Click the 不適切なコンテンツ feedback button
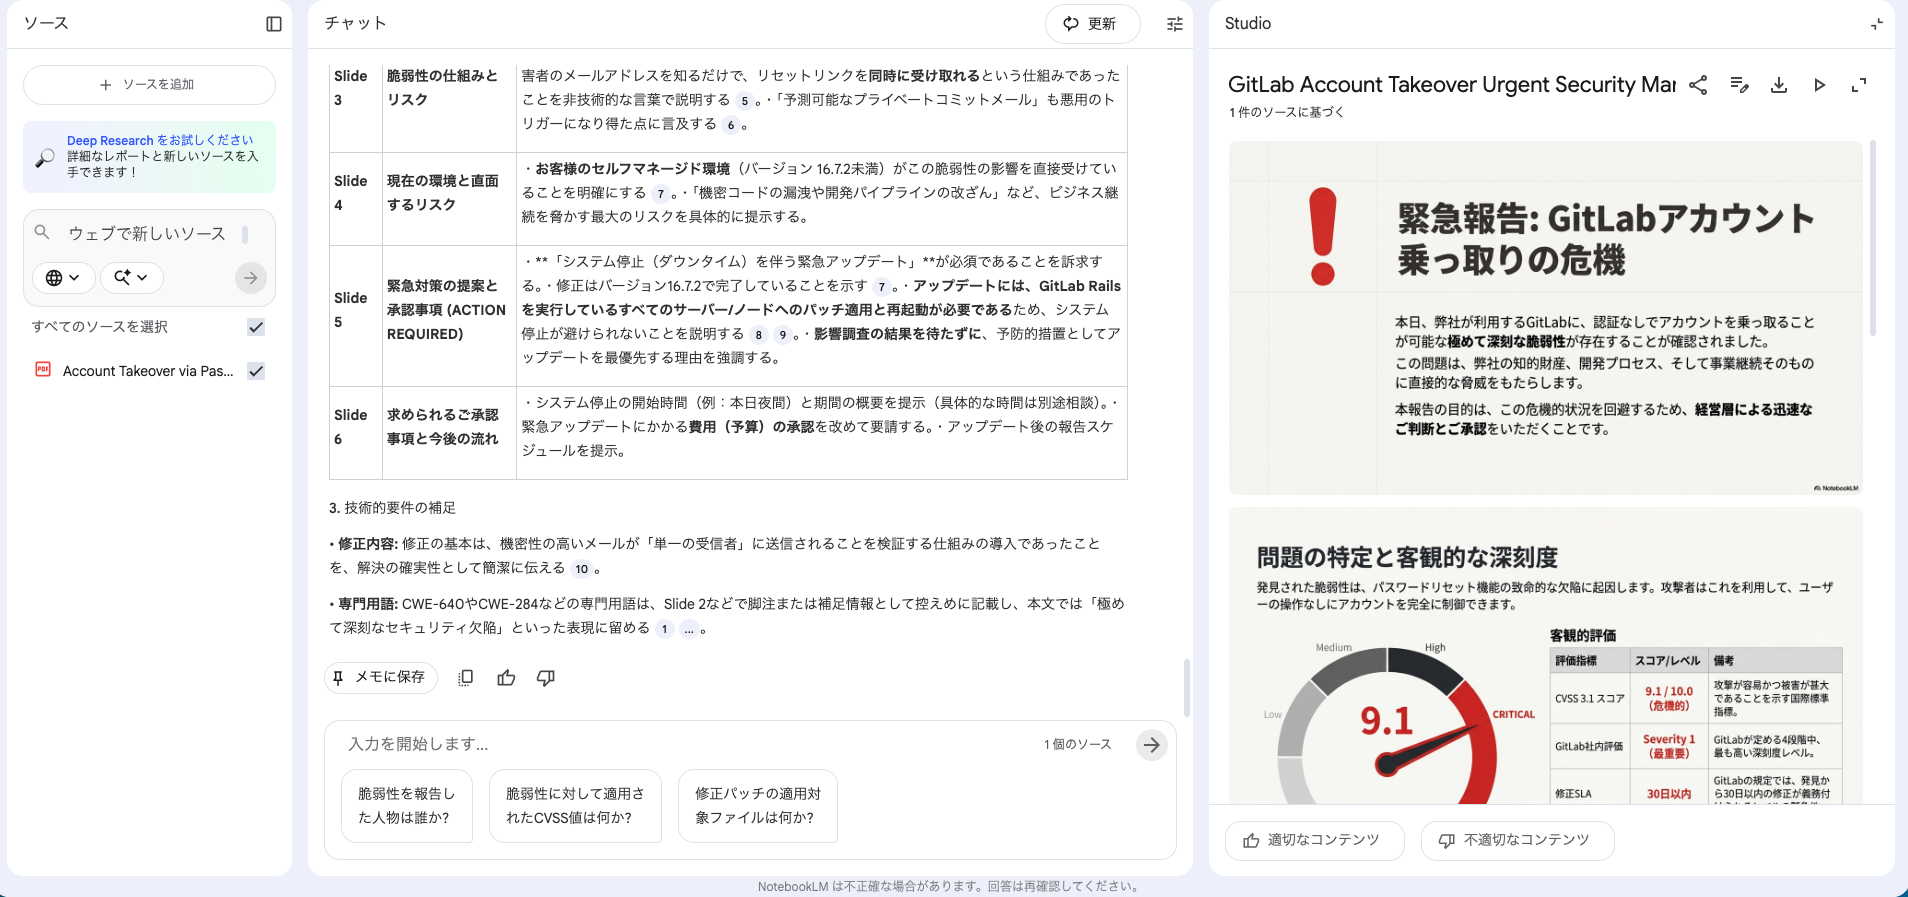The height and width of the screenshot is (897, 1908). [x=1517, y=841]
